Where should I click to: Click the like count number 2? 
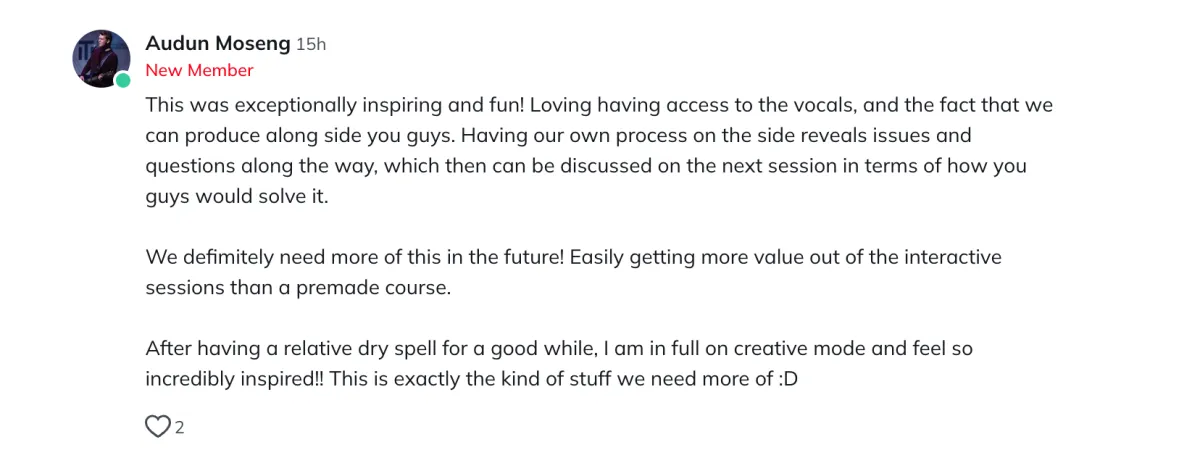pyautogui.click(x=180, y=428)
